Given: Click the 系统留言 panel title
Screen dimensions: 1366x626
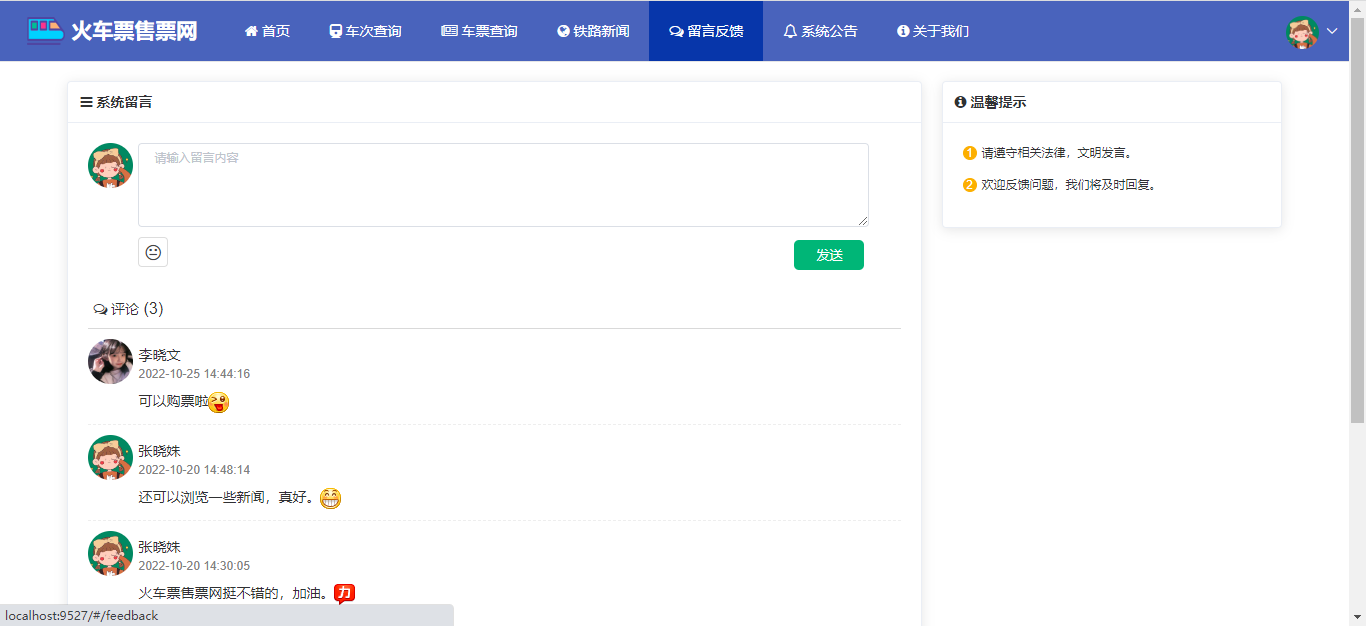Looking at the screenshot, I should (124, 102).
